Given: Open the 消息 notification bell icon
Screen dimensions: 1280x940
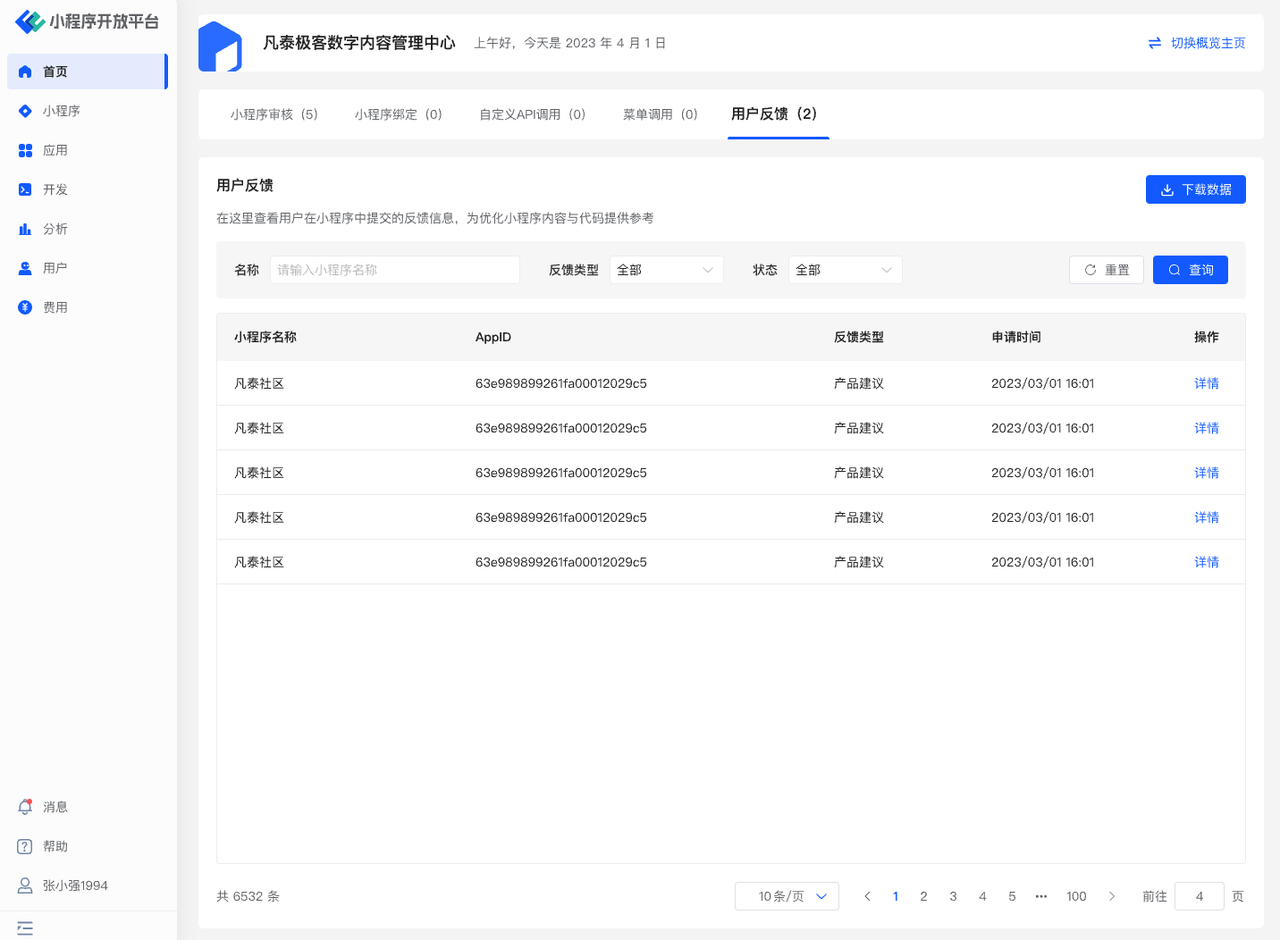Looking at the screenshot, I should tap(25, 807).
